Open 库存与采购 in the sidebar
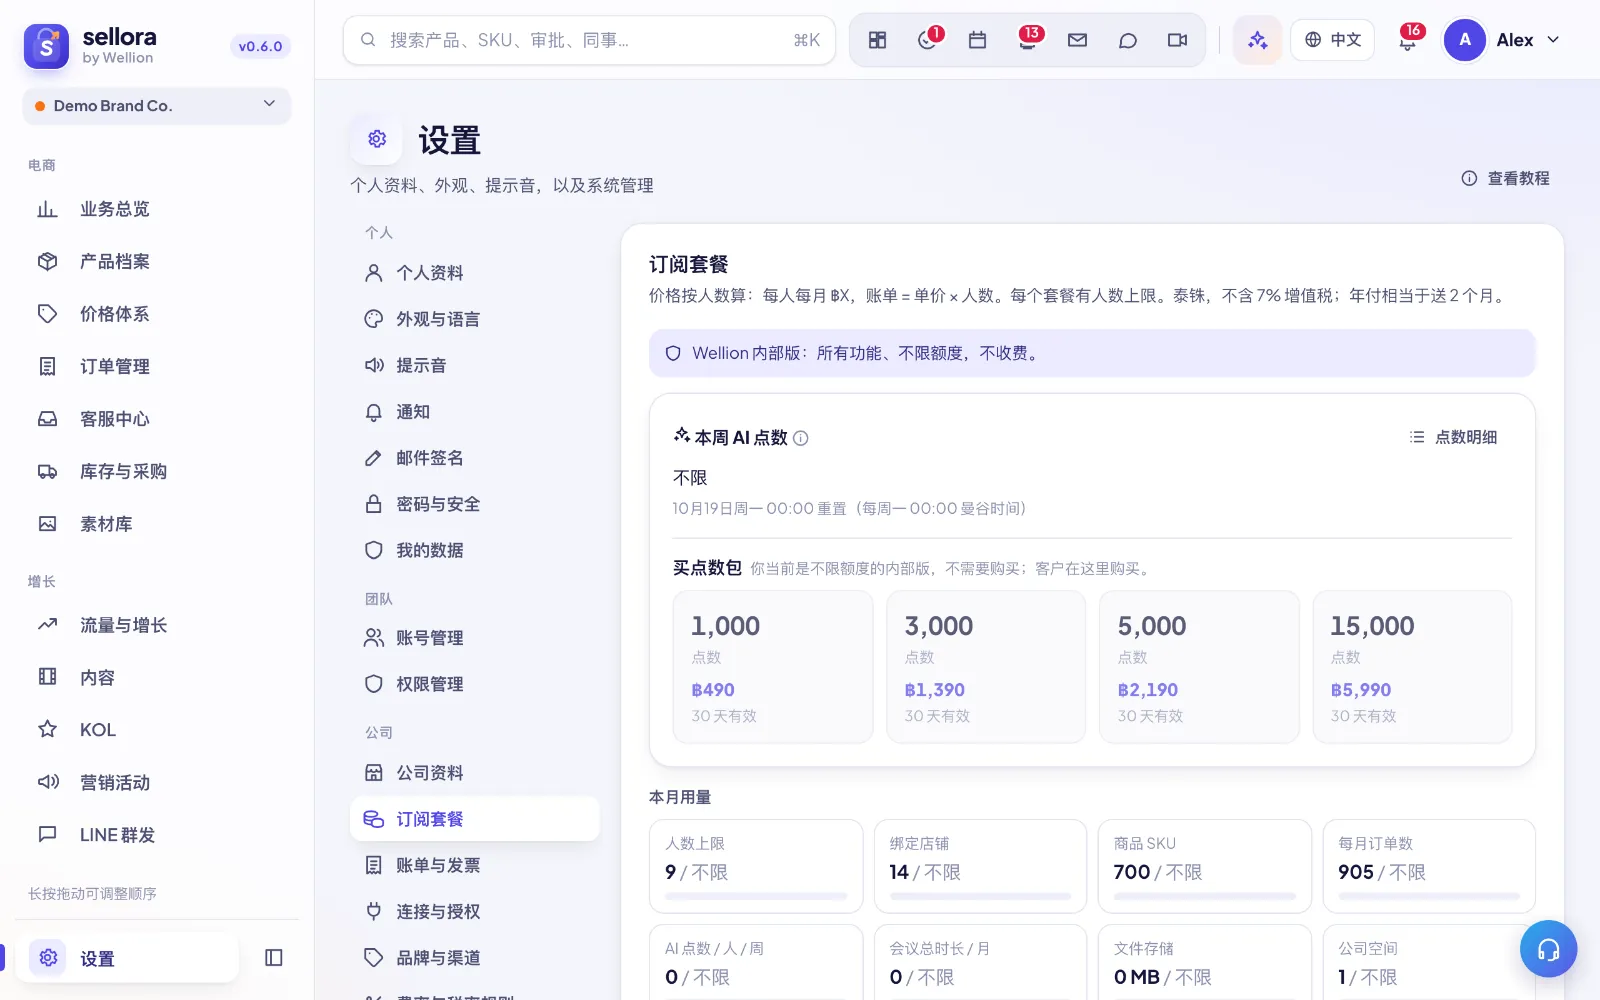Image resolution: width=1600 pixels, height=1000 pixels. click(x=157, y=471)
